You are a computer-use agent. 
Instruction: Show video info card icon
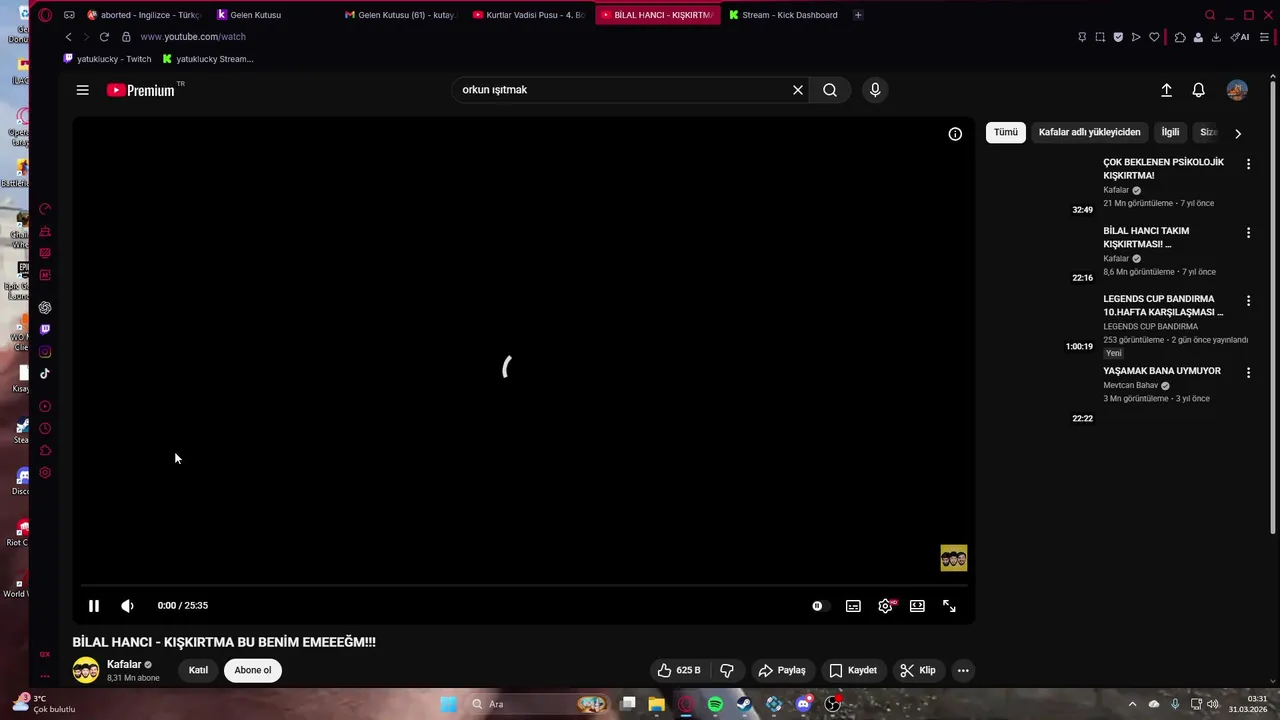point(955,134)
